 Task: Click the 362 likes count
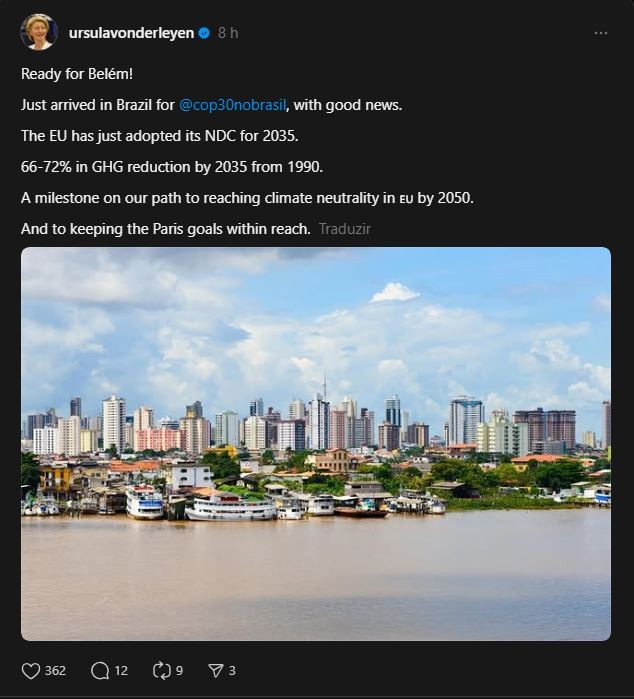click(55, 671)
